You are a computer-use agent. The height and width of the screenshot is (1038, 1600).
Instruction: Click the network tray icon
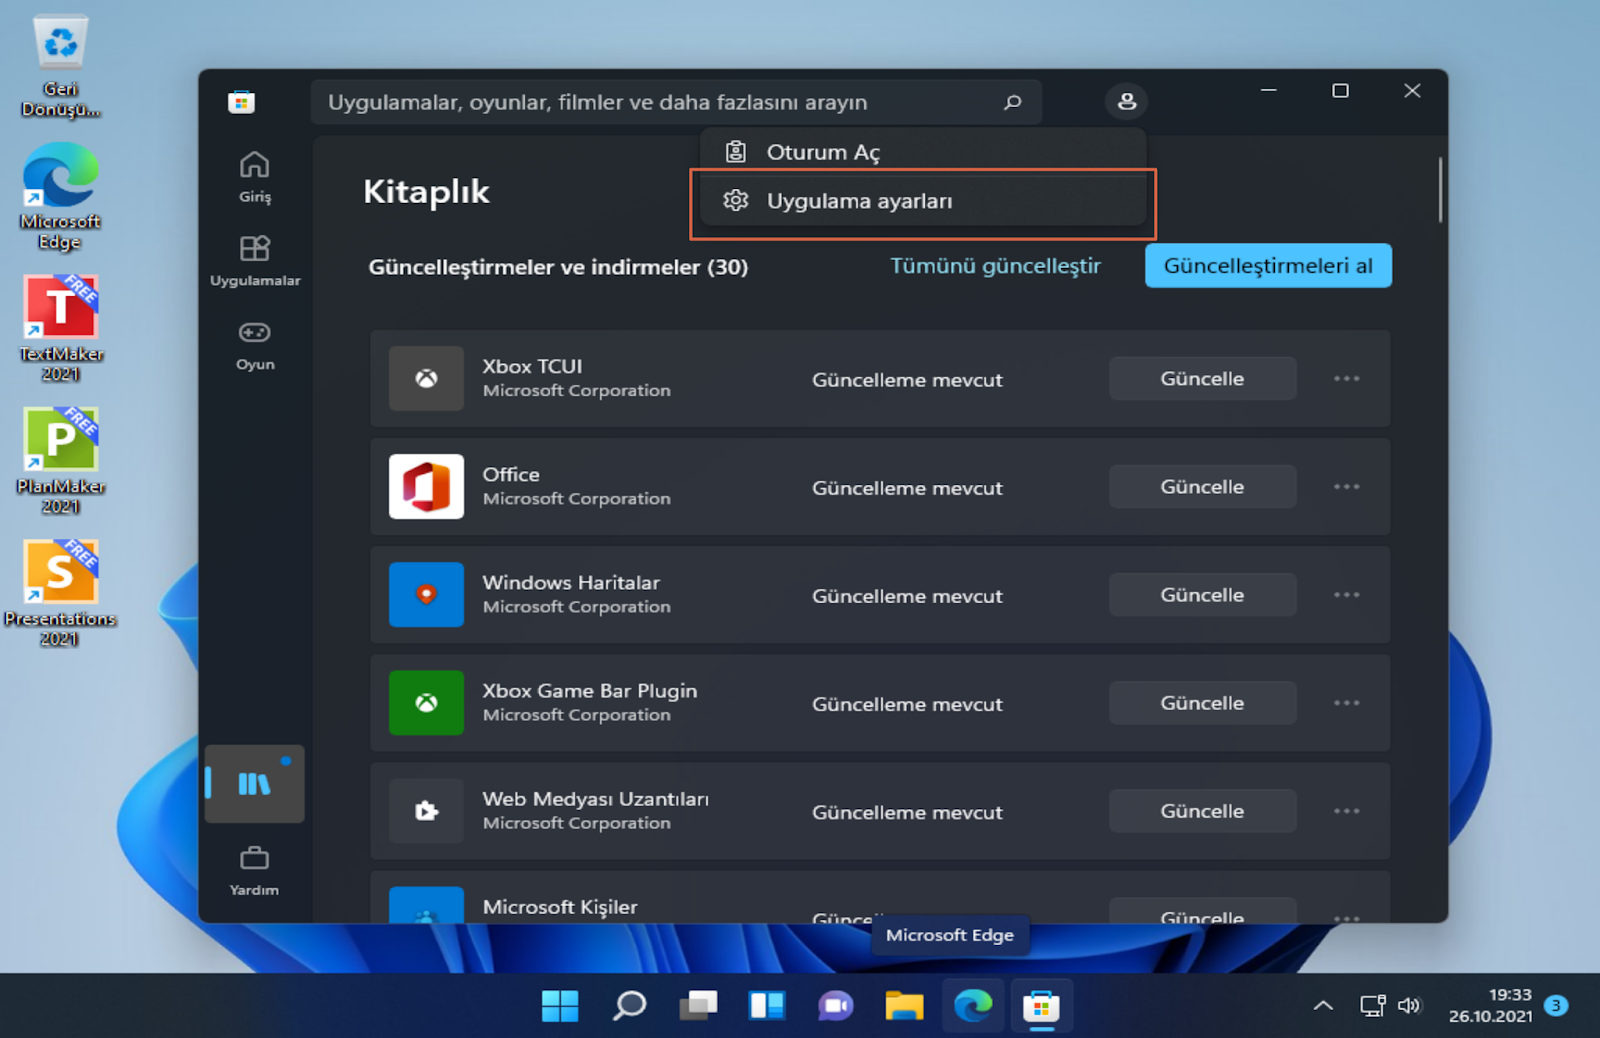pyautogui.click(x=1372, y=1006)
